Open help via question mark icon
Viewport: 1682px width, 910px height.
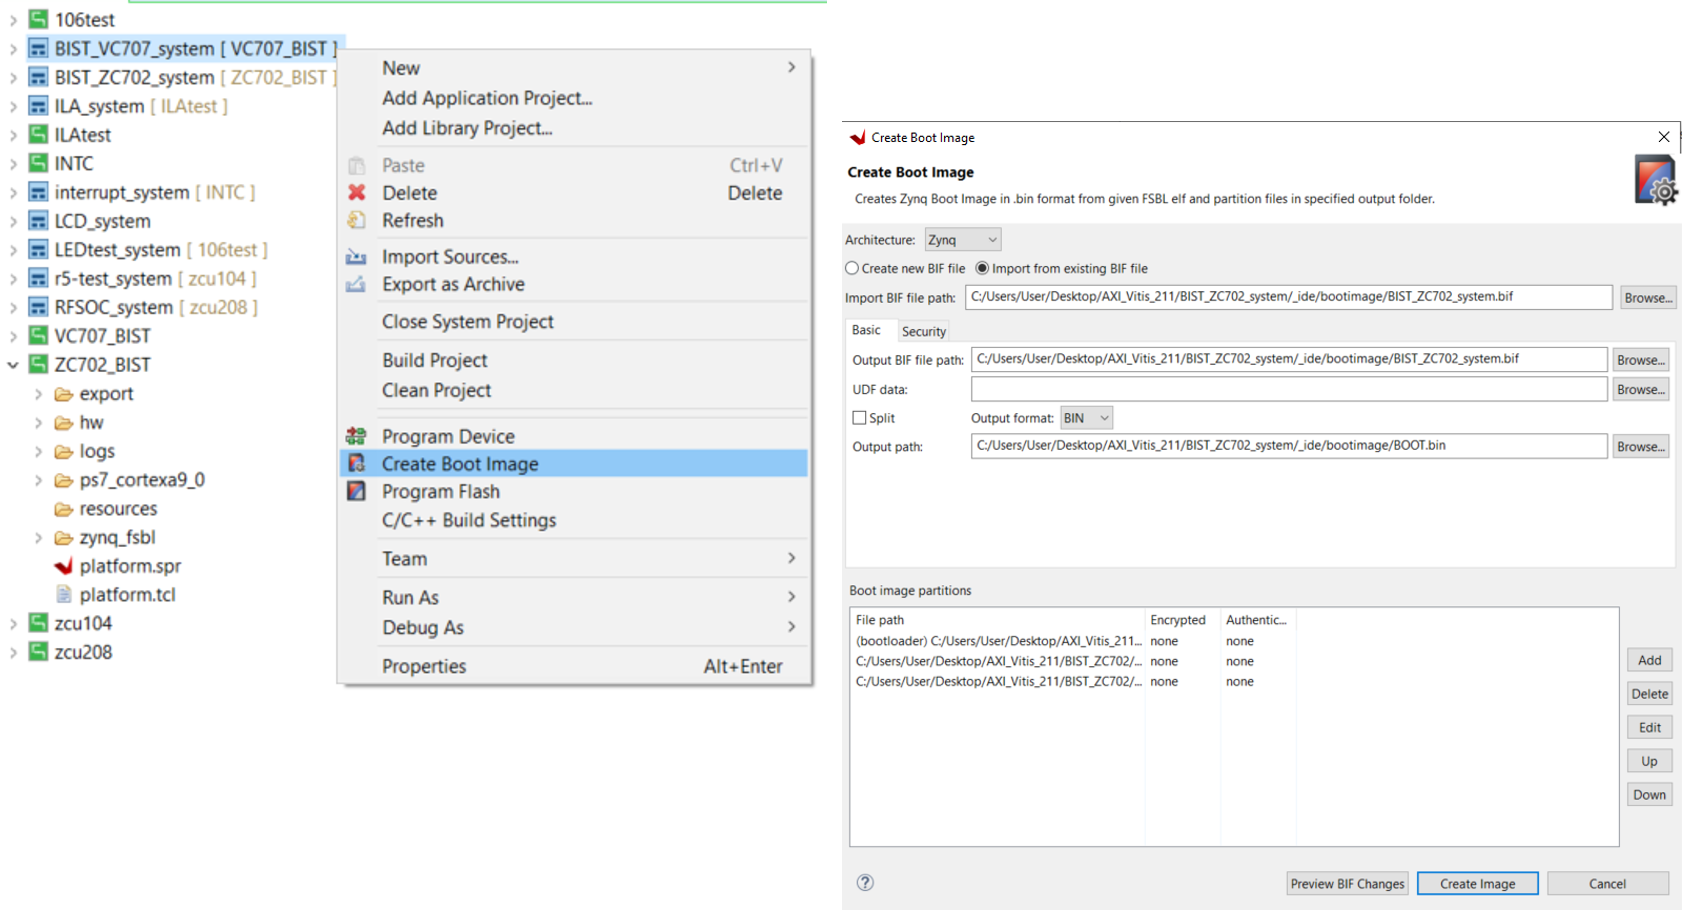click(x=865, y=882)
